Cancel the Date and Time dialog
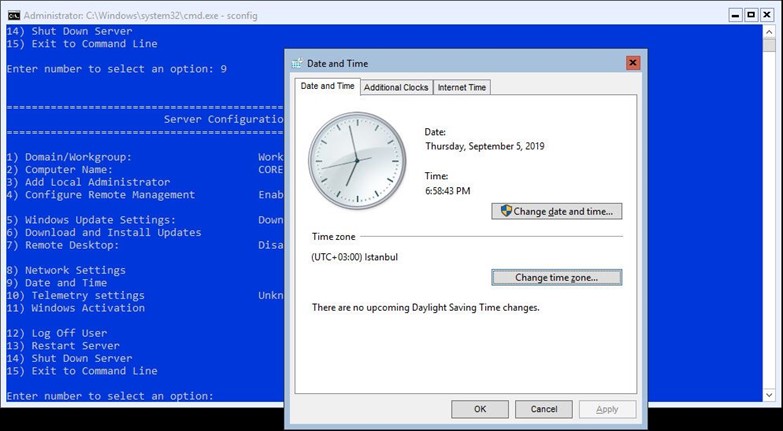 click(x=544, y=409)
